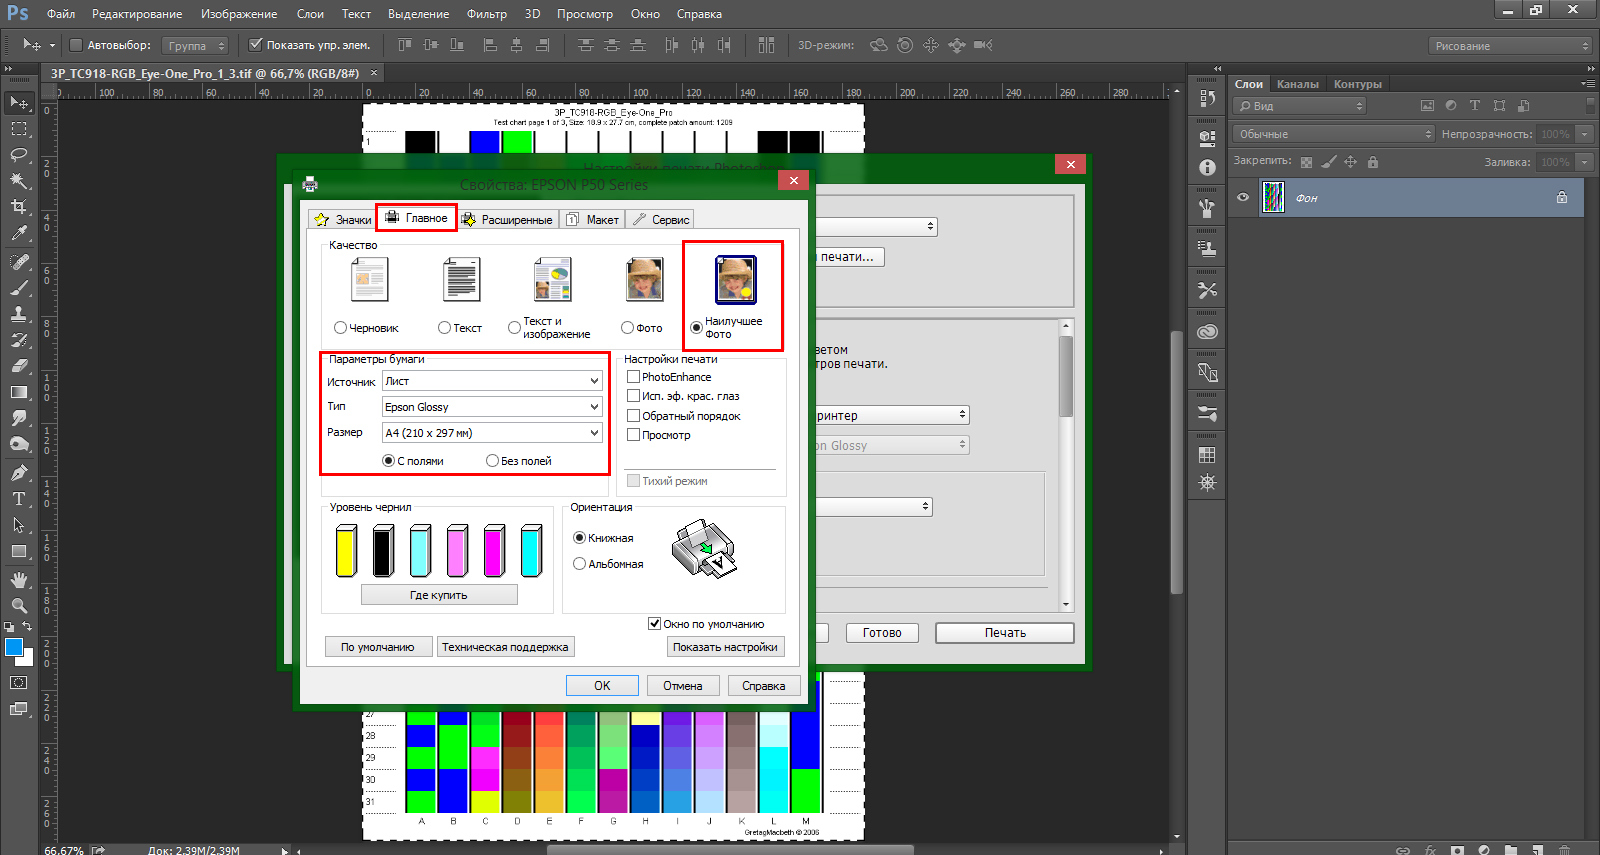Open the Обычные blend mode dropdown
Screen dimensions: 1600x855
[1333, 134]
